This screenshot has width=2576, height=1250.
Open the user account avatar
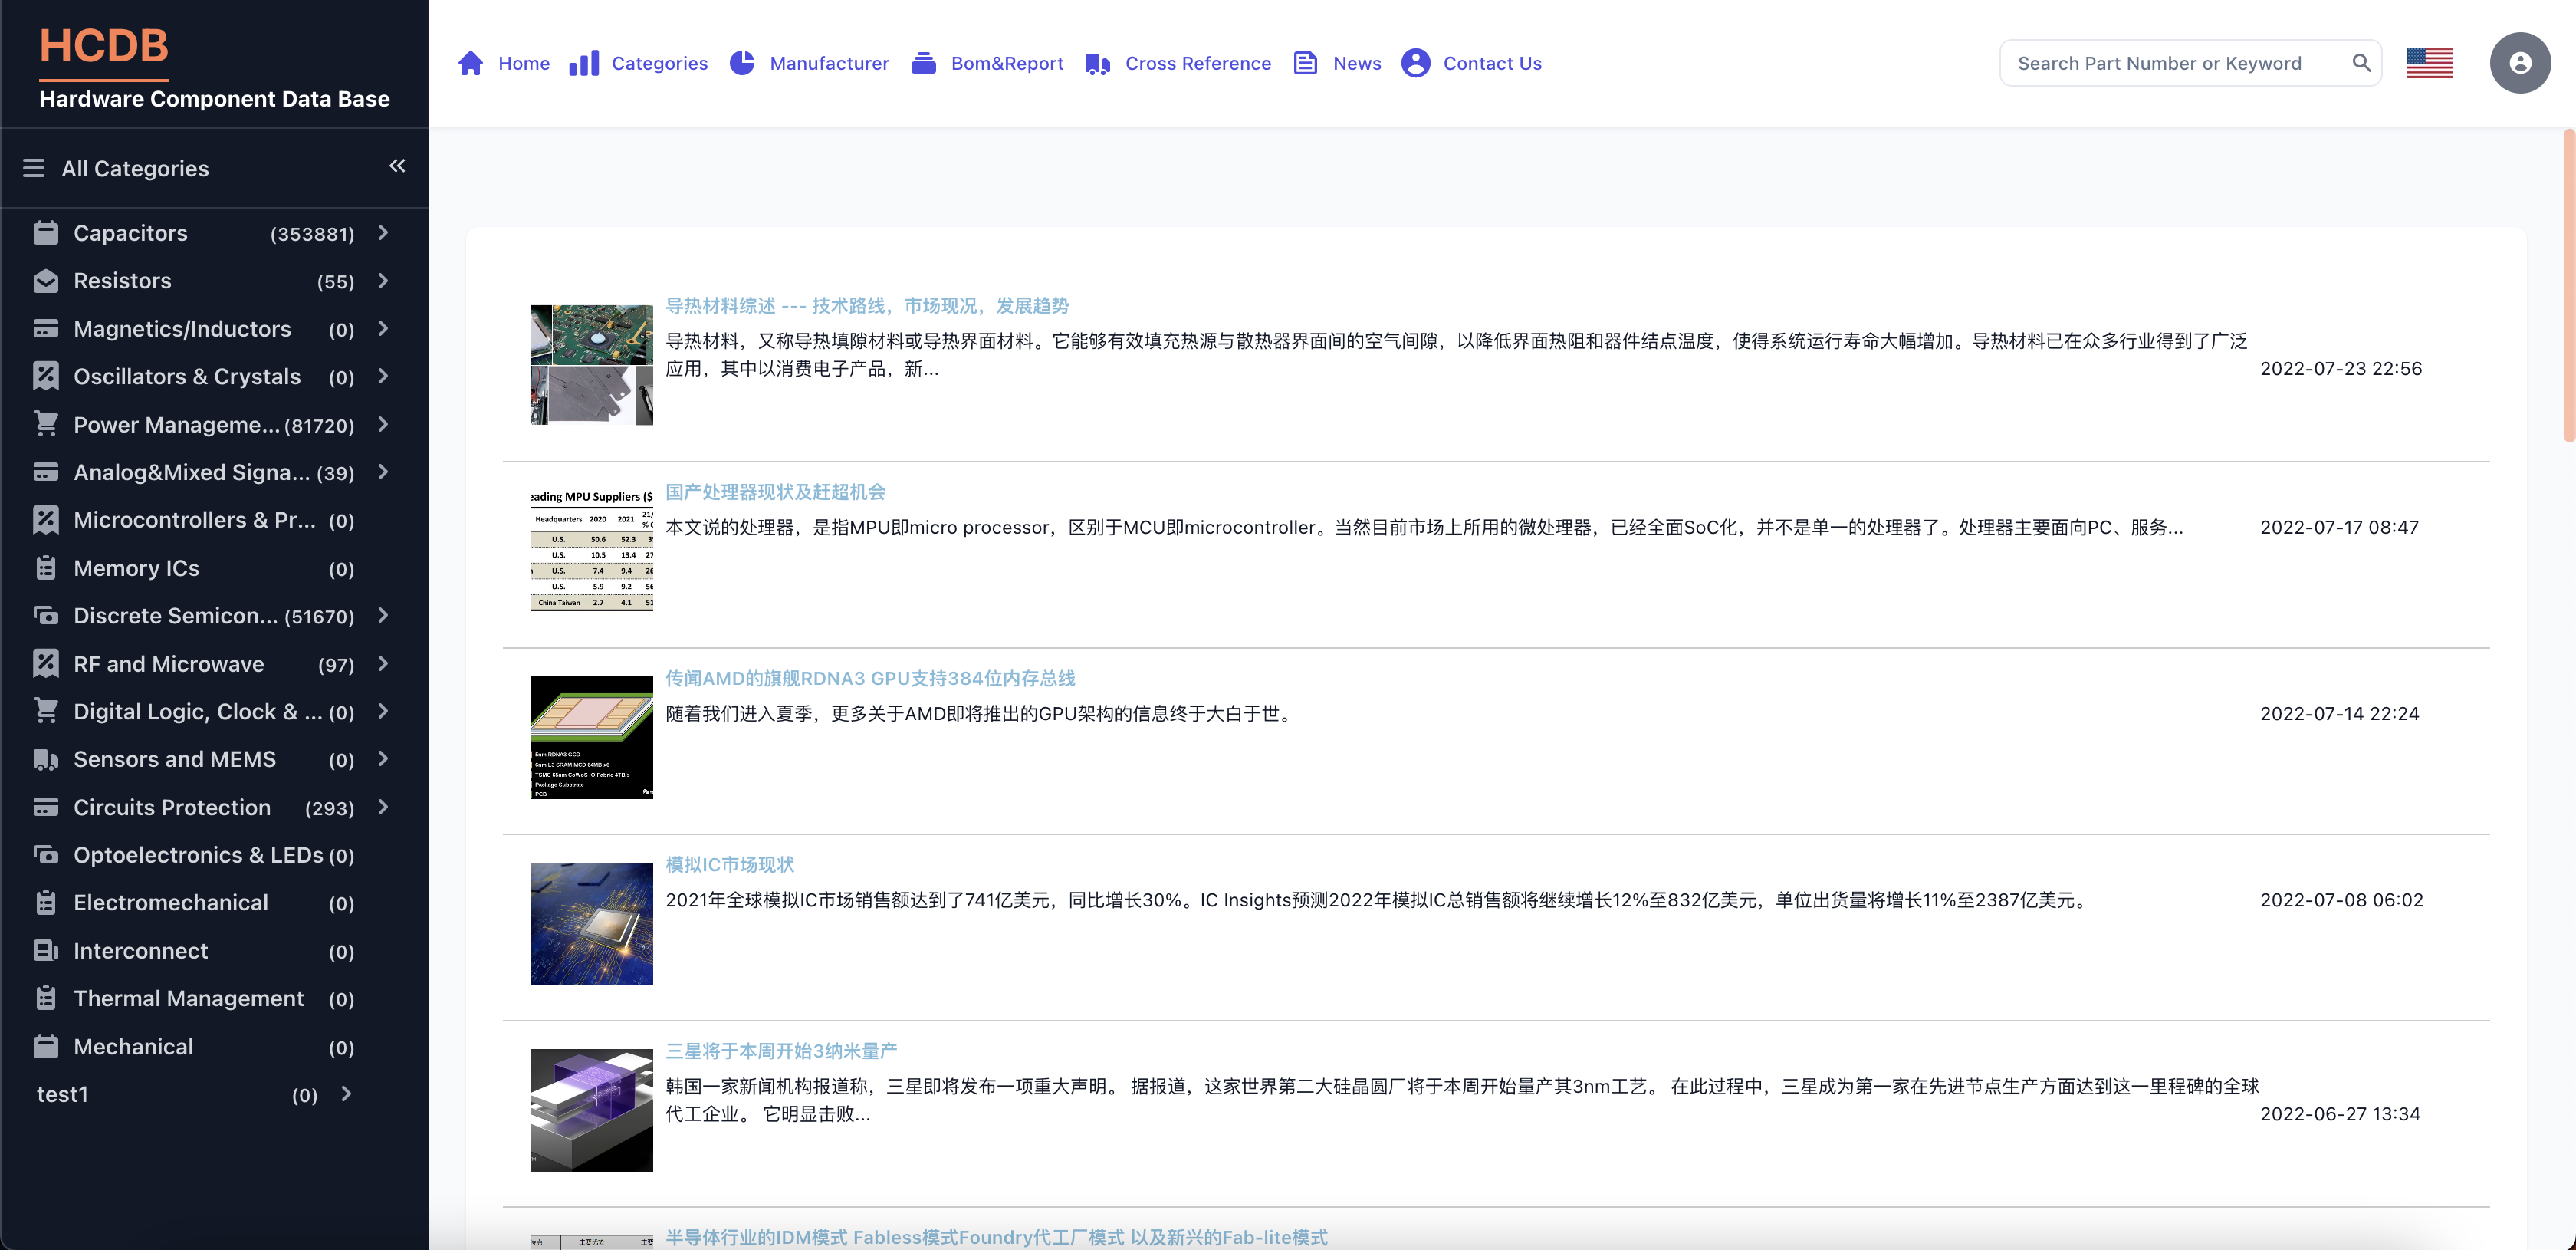2519,63
